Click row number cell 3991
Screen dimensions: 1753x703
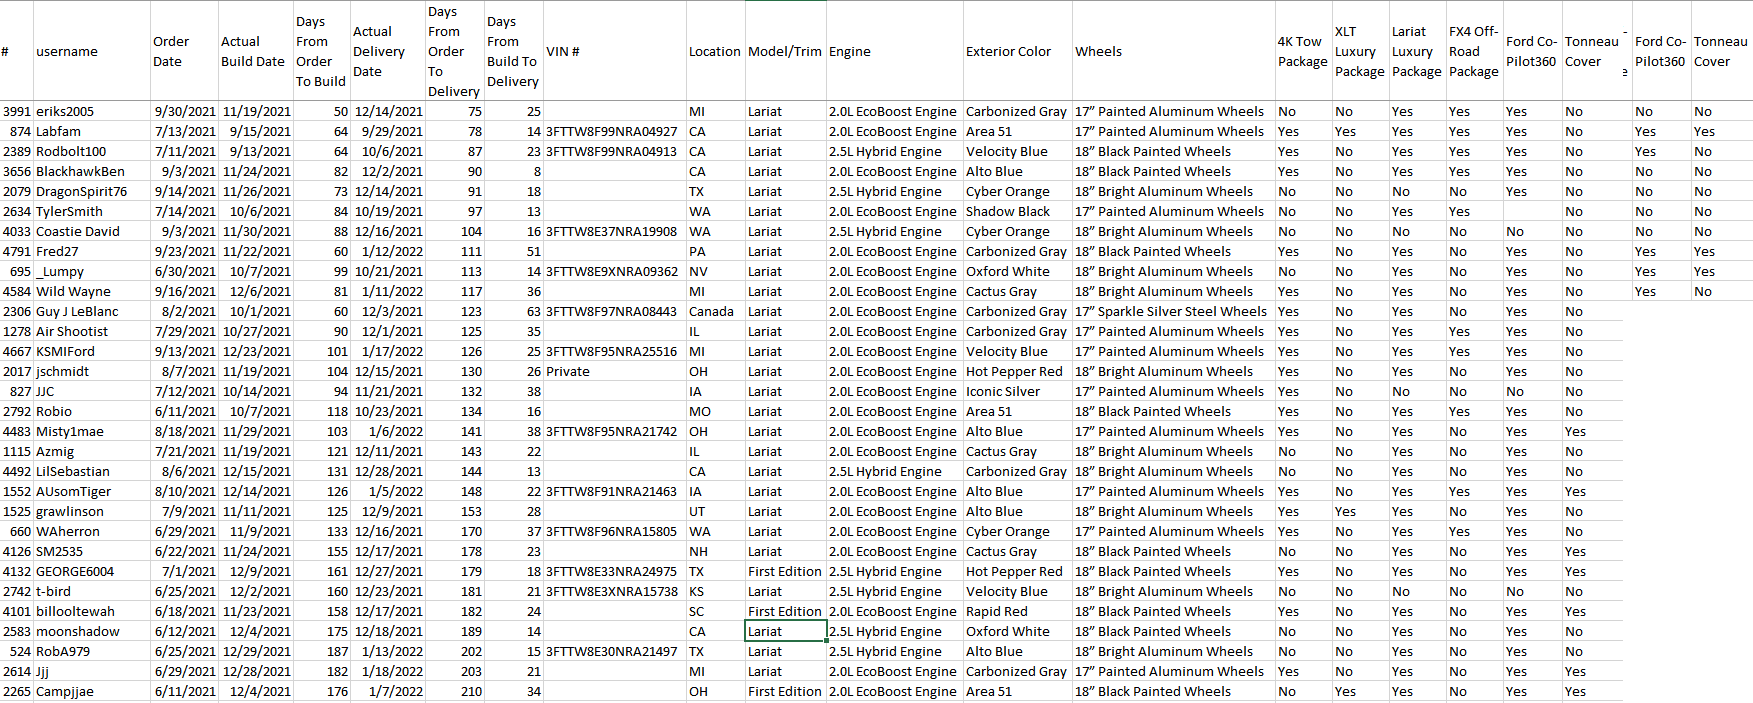click(17, 111)
